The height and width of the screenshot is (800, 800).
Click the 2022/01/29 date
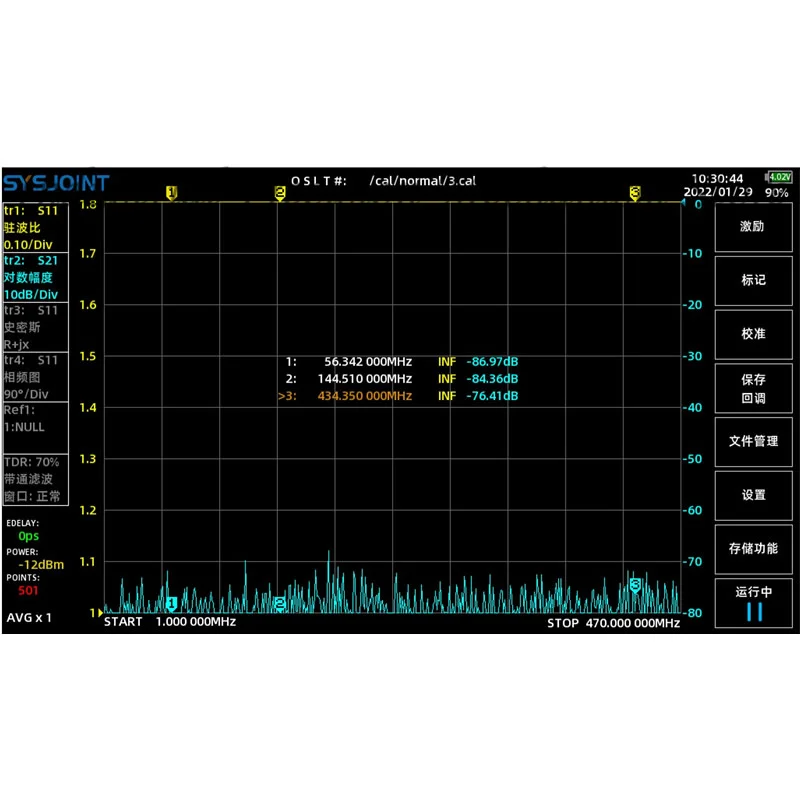(x=718, y=192)
